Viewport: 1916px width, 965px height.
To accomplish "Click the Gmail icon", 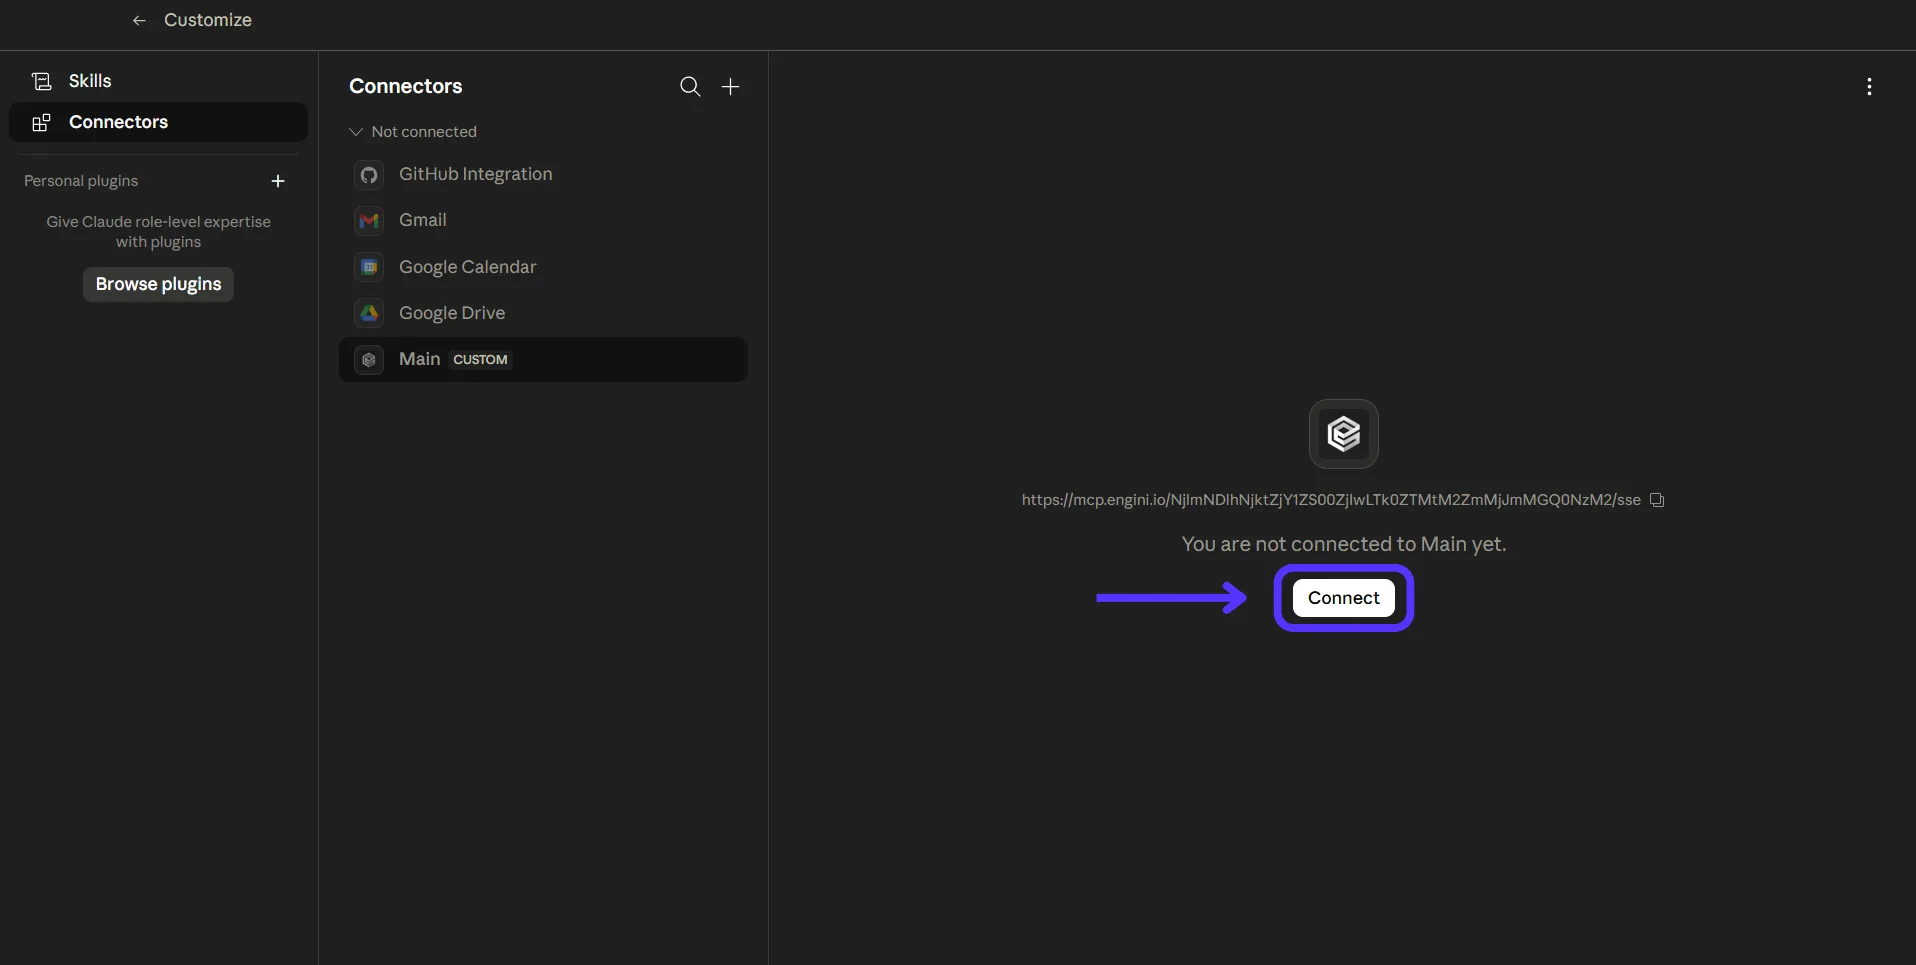I will tap(369, 221).
